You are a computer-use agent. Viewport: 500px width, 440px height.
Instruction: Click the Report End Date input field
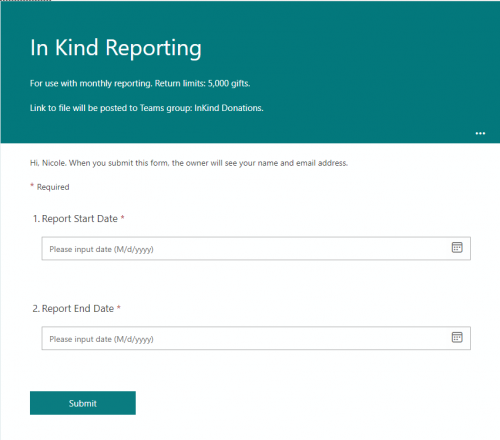[x=256, y=338]
